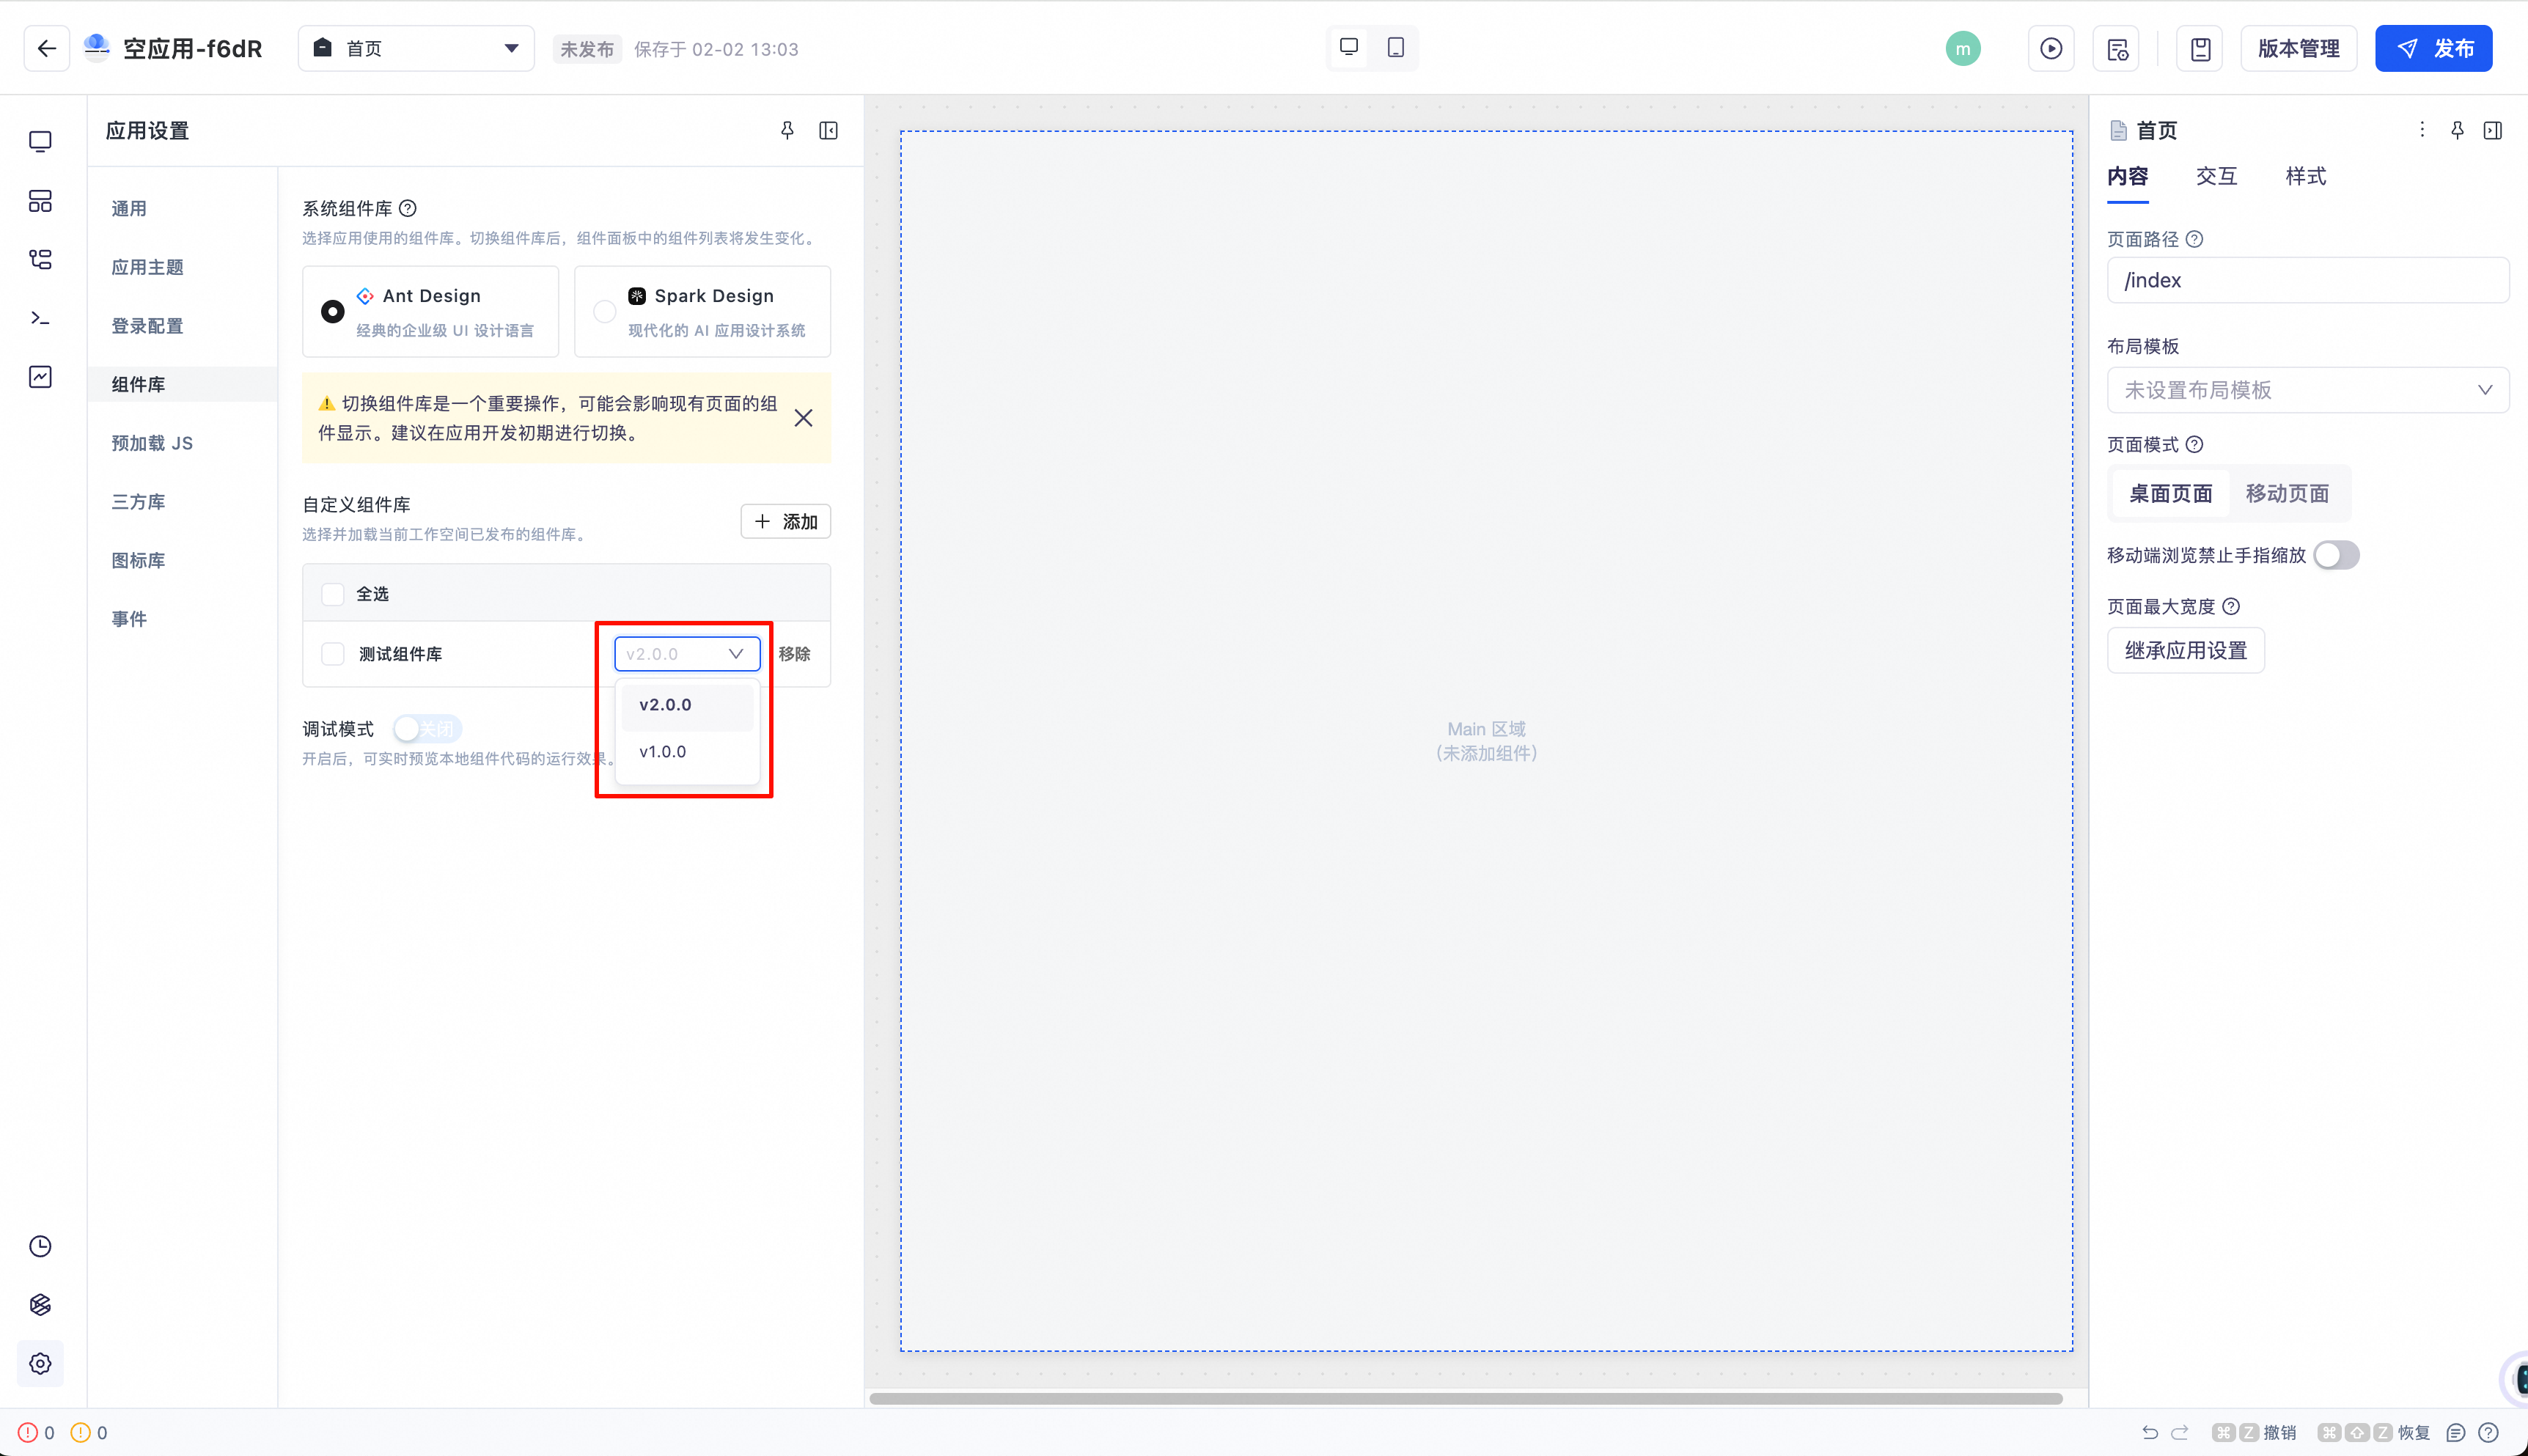This screenshot has height=1456, width=2528.
Task: Open the terminal console icon in sidebar
Action: click(40, 318)
